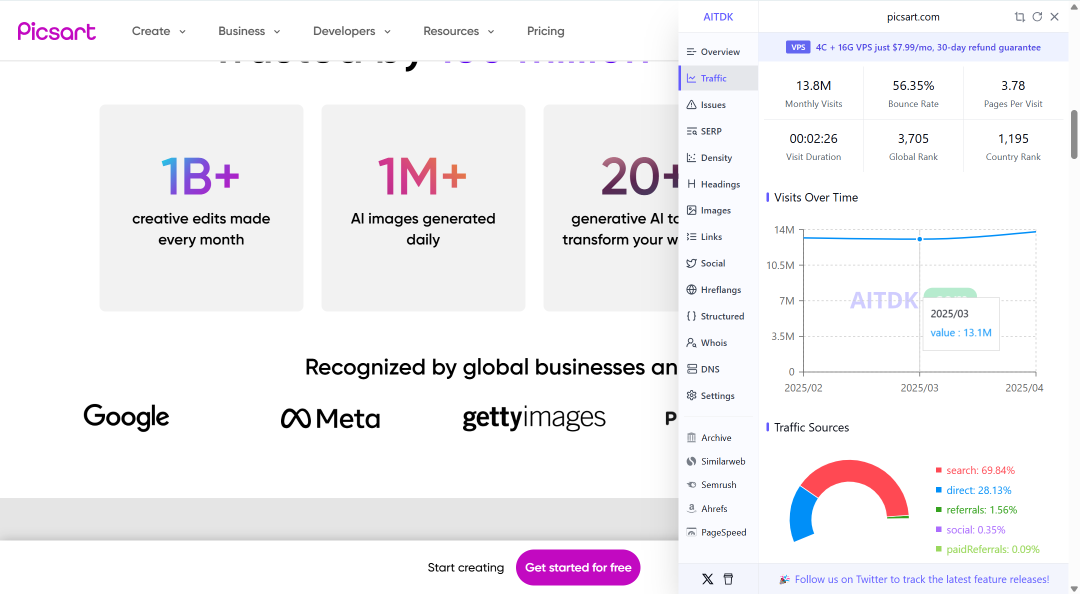Open the Structured data section
Viewport: 1080px width, 594px height.
point(718,316)
